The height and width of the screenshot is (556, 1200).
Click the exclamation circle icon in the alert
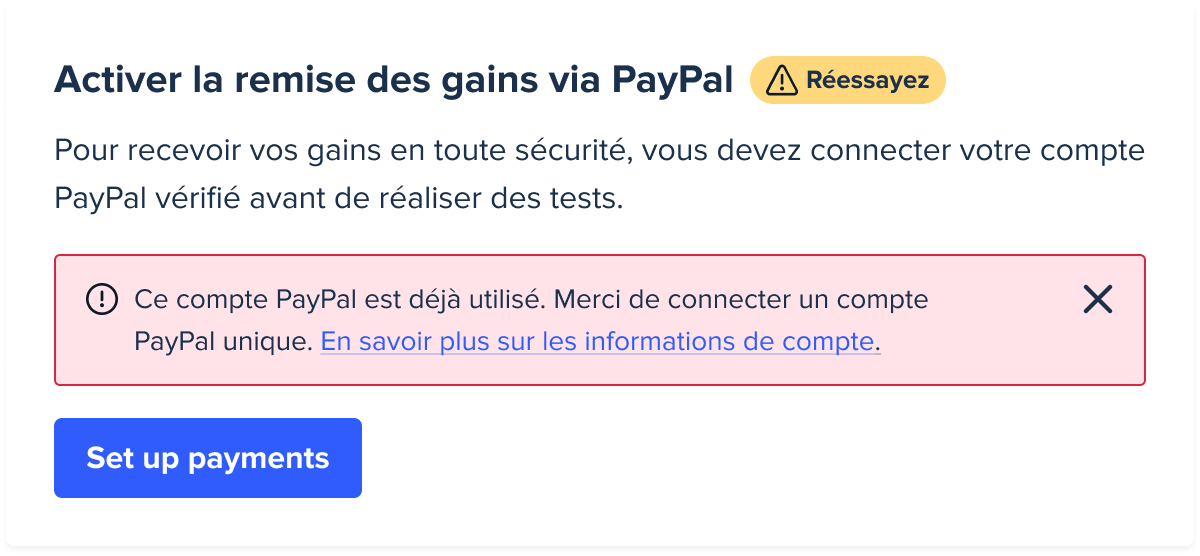(x=102, y=299)
